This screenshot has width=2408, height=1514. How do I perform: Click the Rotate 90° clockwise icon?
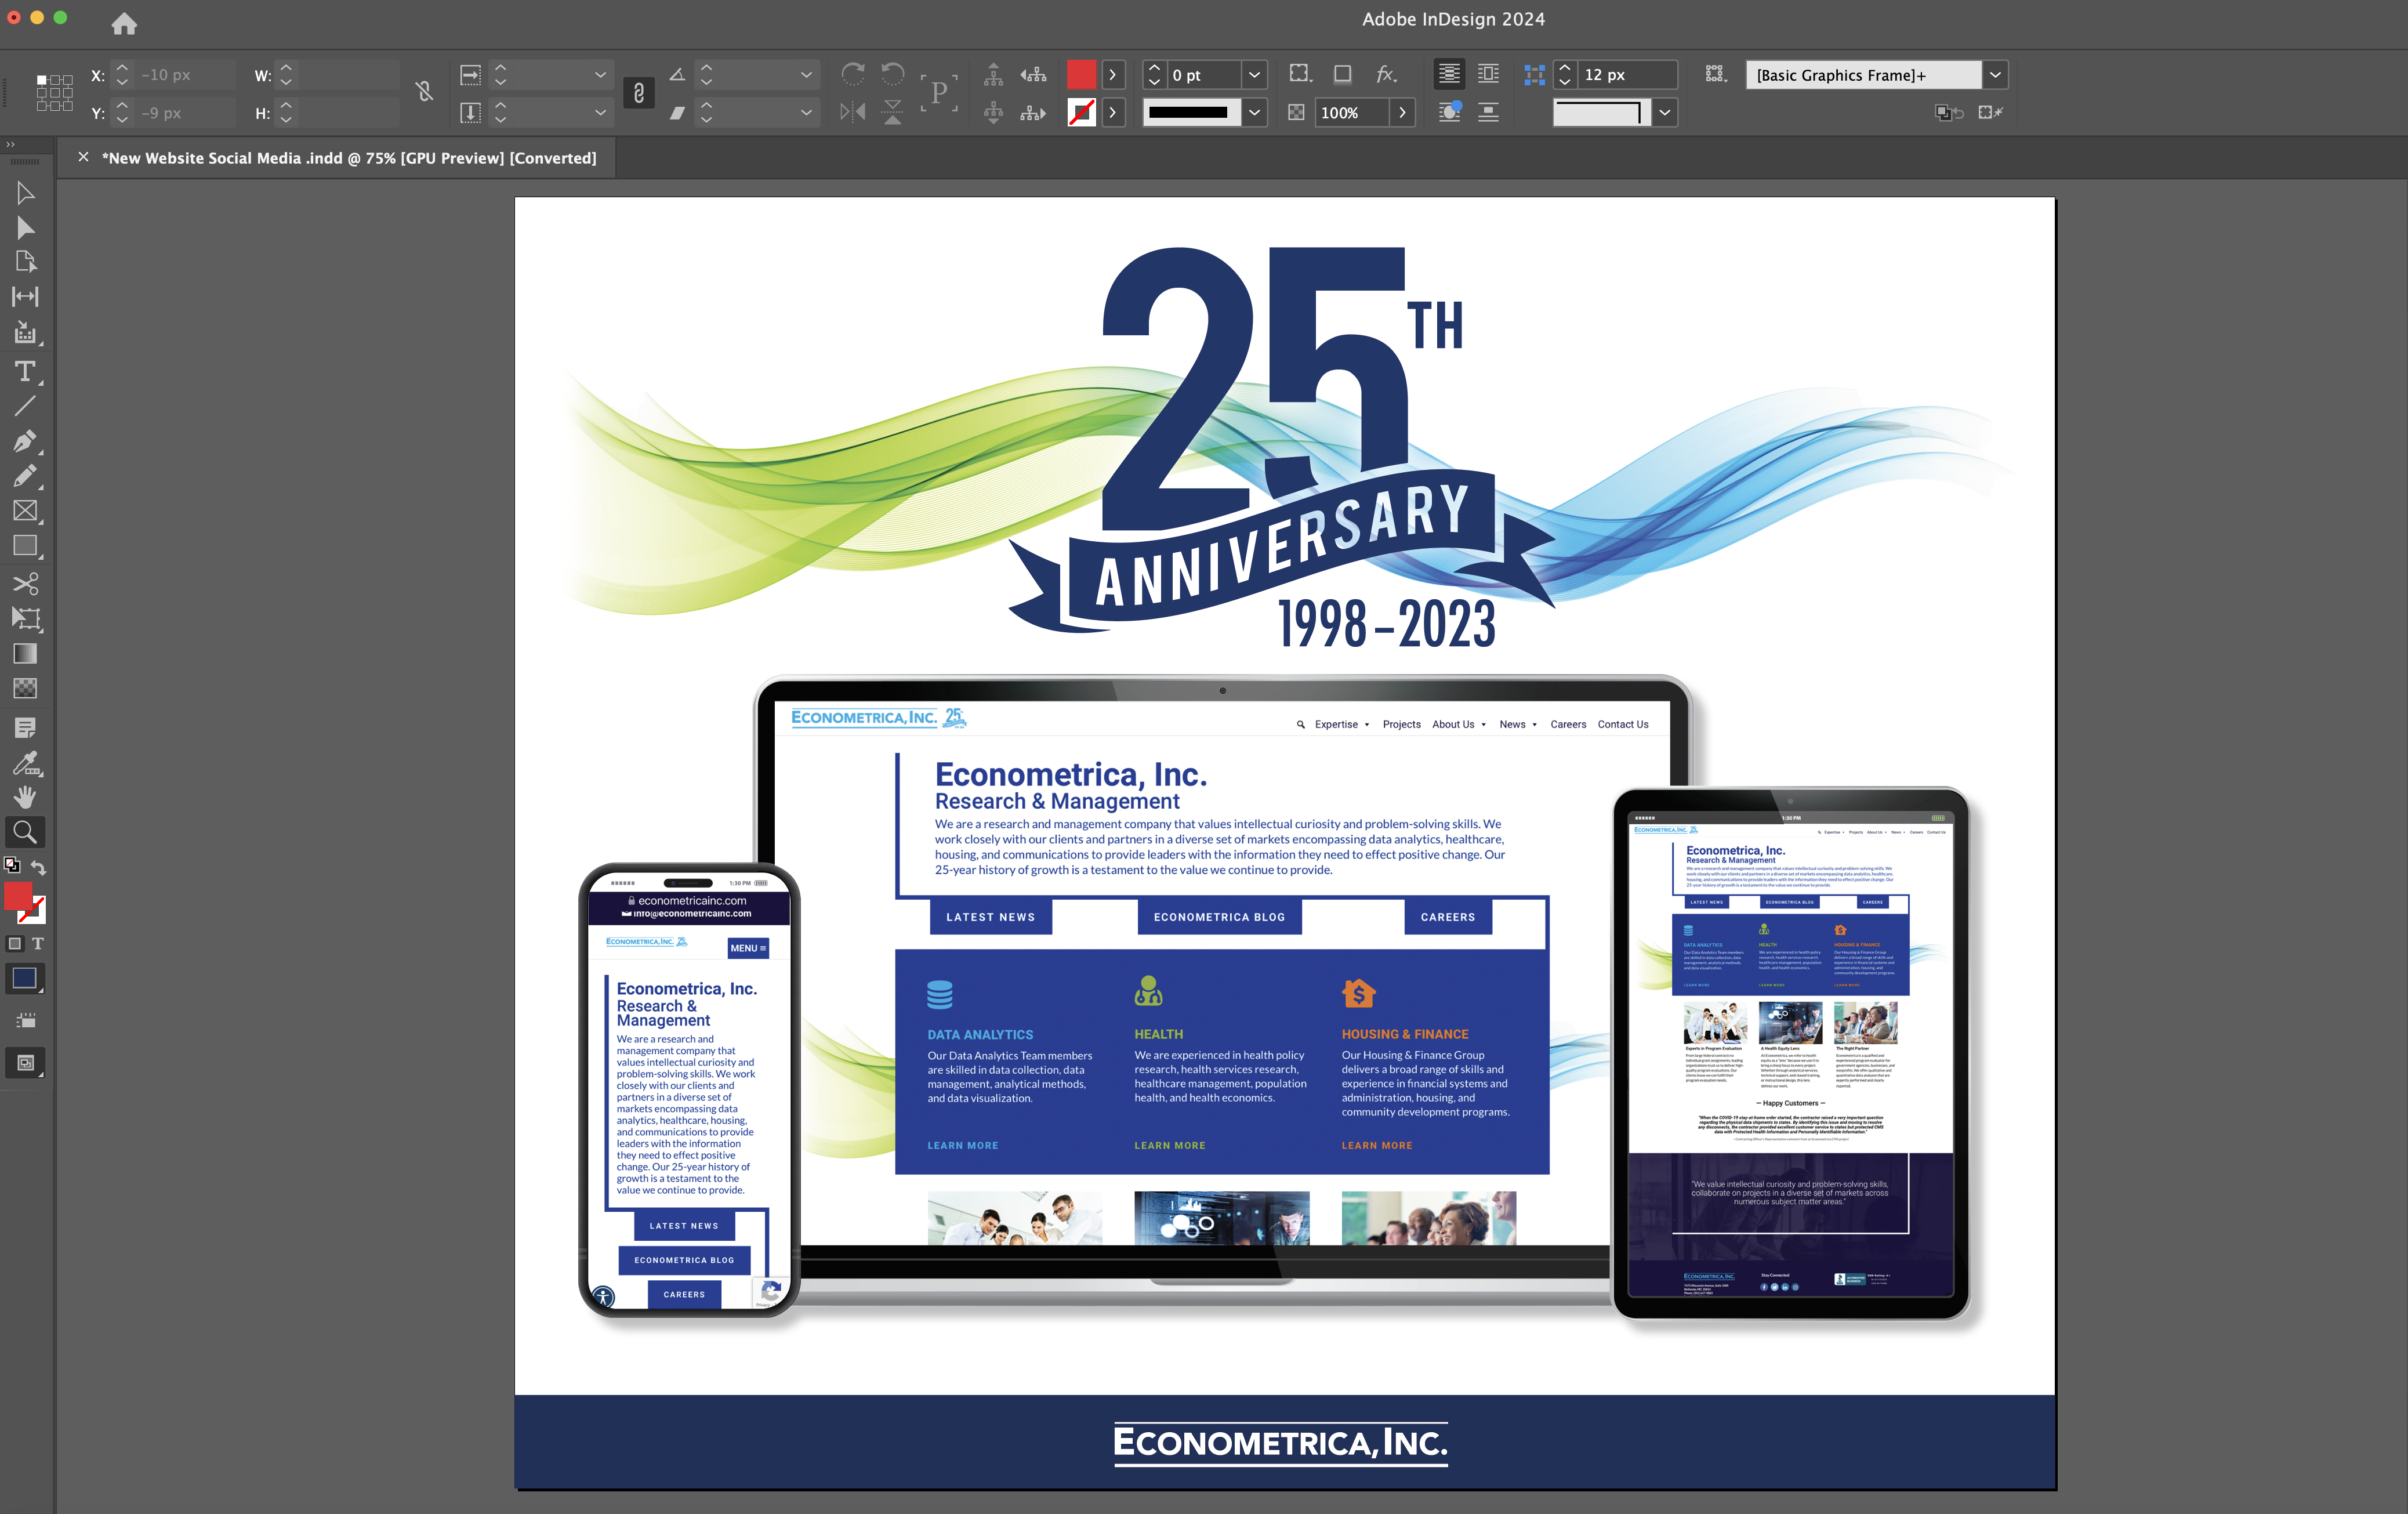tap(853, 74)
